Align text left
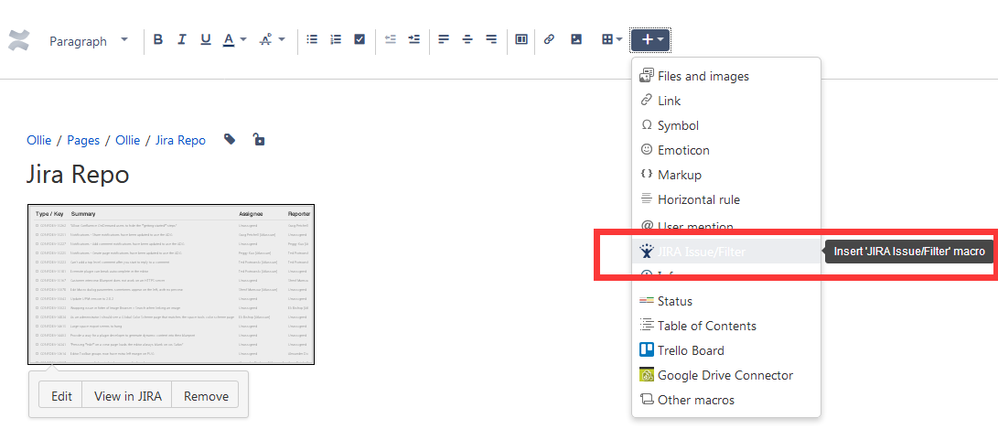The width and height of the screenshot is (998, 429). click(x=444, y=39)
